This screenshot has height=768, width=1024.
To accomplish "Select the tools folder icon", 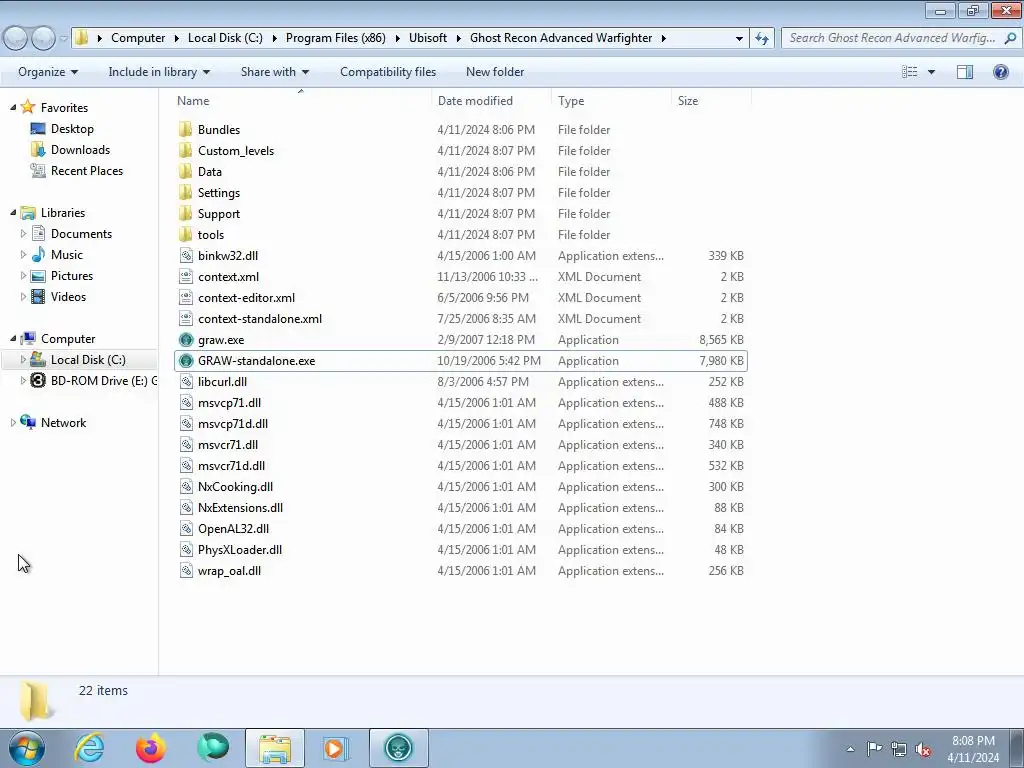I will point(185,234).
